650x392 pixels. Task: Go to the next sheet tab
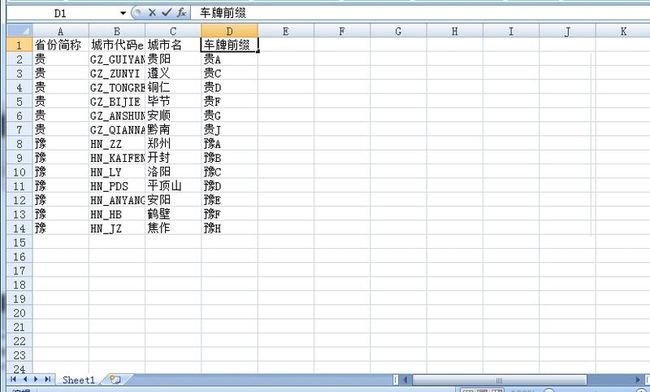(x=36, y=379)
